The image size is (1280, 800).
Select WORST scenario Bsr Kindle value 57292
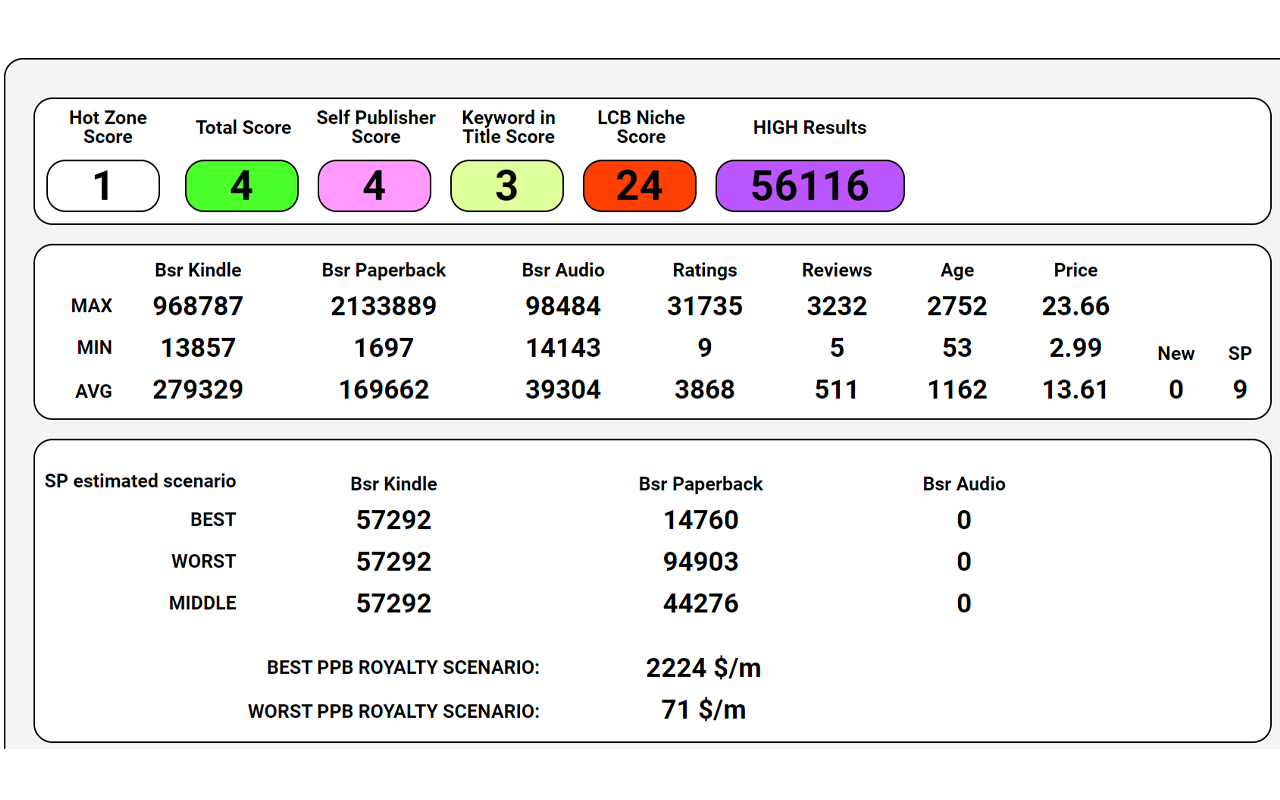pyautogui.click(x=394, y=562)
